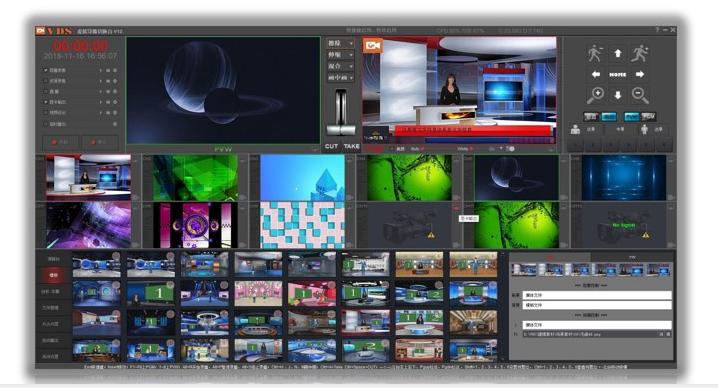The width and height of the screenshot is (718, 388).
Task: Toggle the first checked option under the timer
Action: (x=46, y=71)
